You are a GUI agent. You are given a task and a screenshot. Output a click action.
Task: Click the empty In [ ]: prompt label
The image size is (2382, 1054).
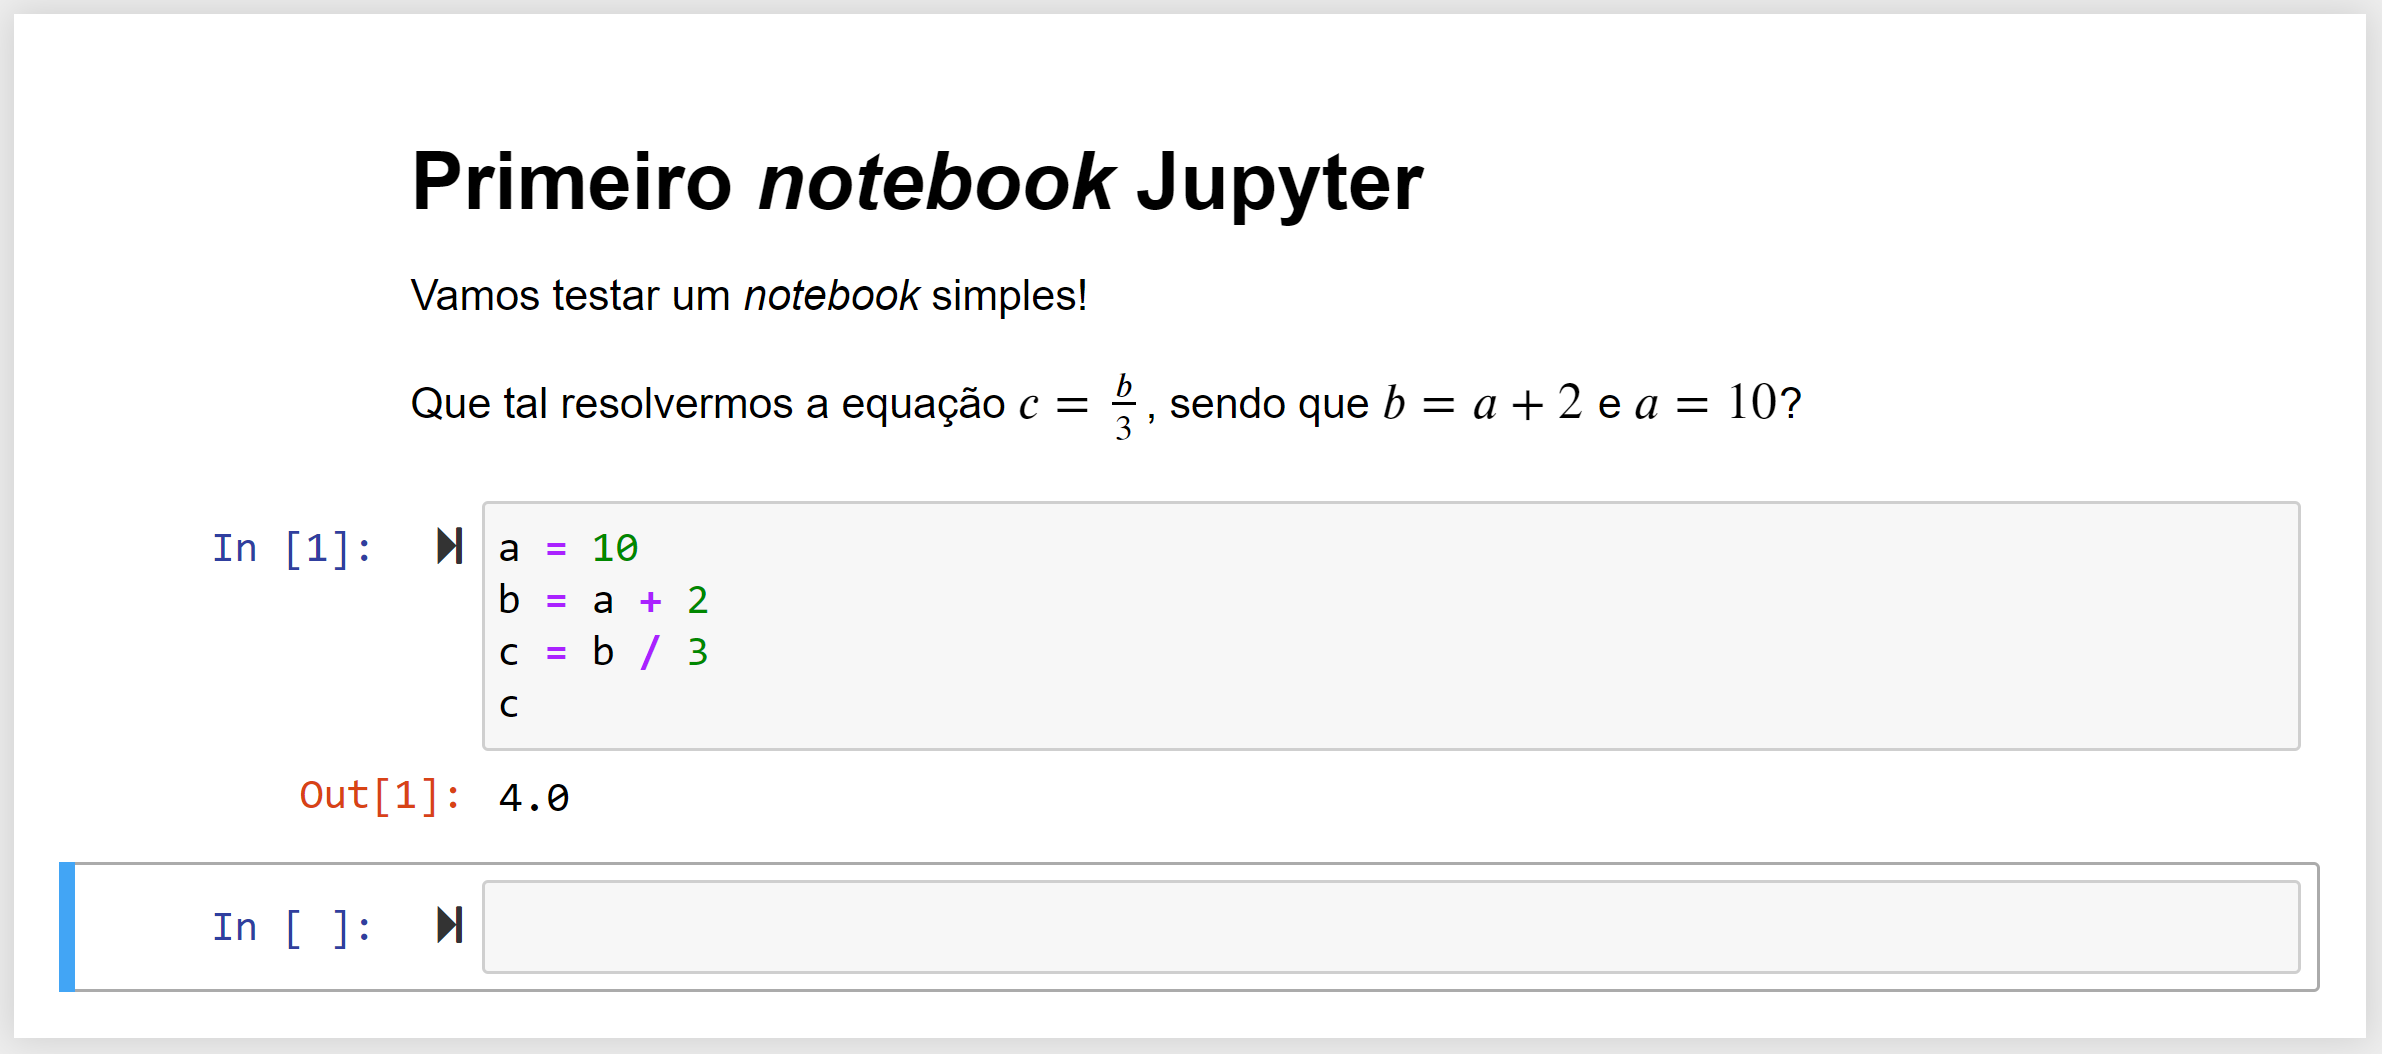pyautogui.click(x=292, y=927)
